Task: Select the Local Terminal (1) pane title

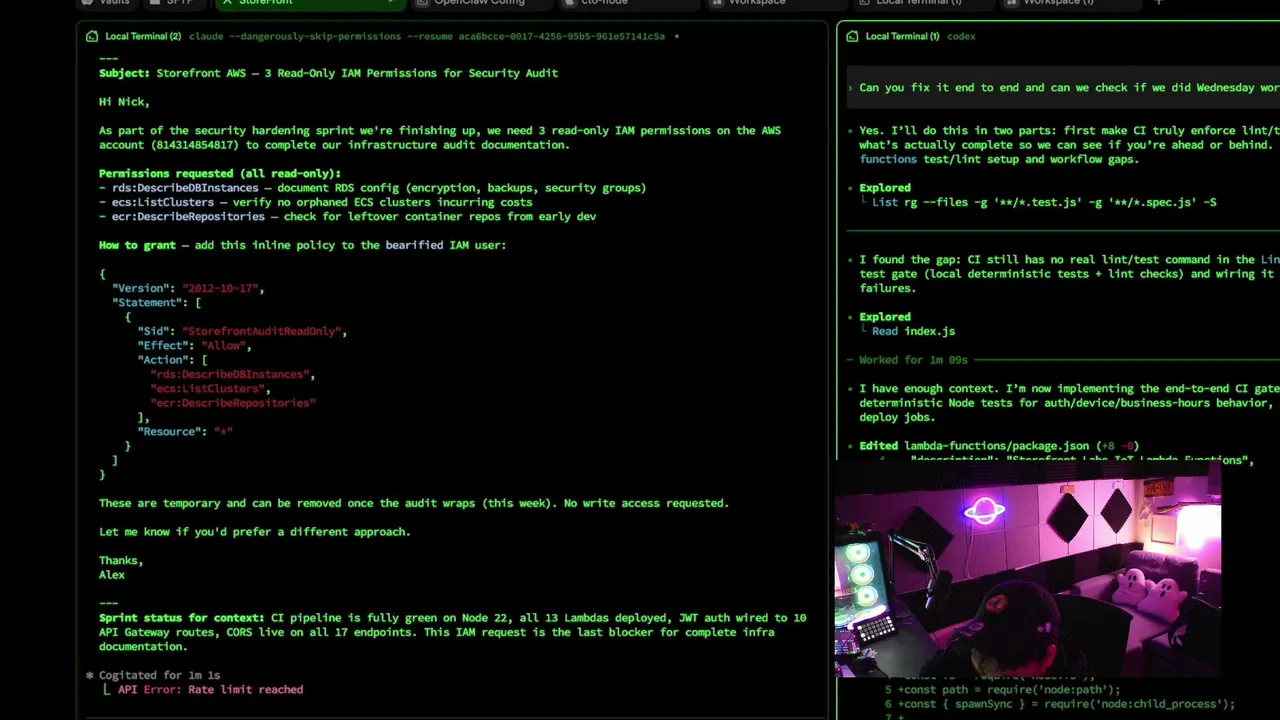Action: coord(902,36)
